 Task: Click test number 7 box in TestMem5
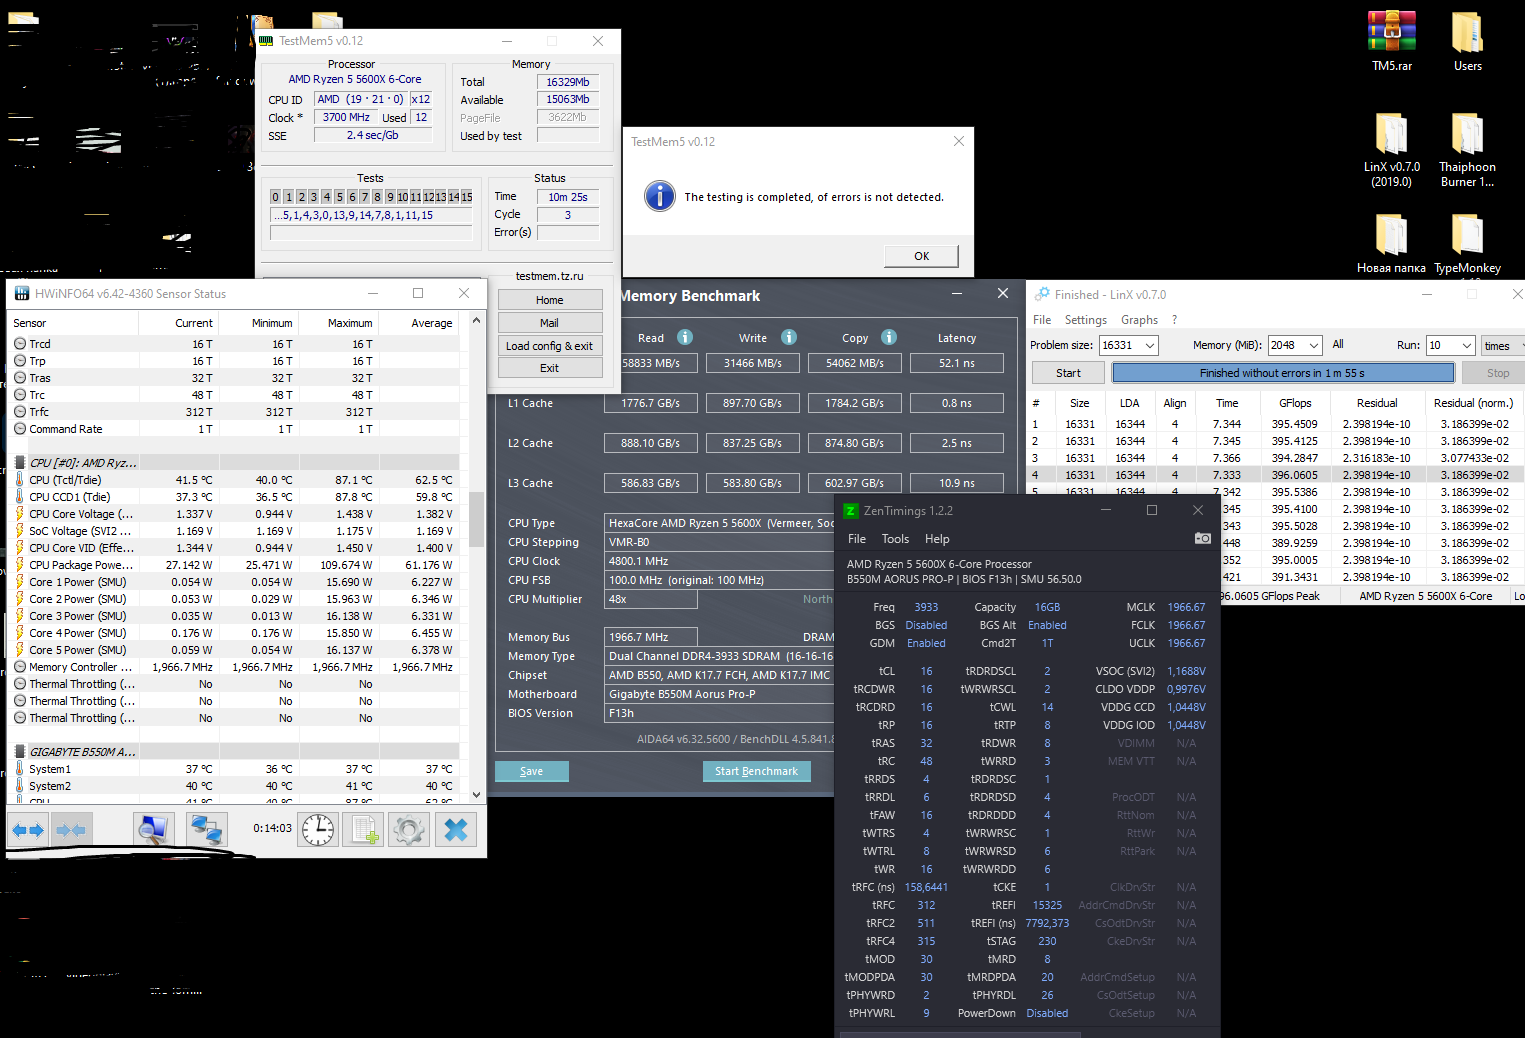tap(364, 197)
